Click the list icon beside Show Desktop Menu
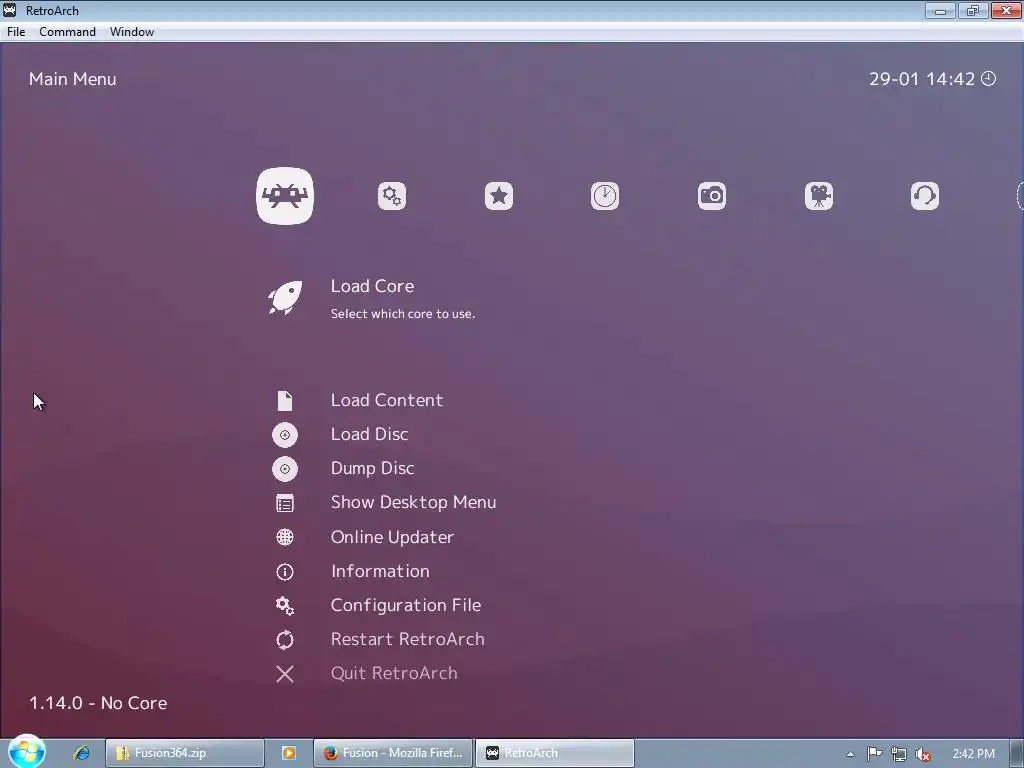This screenshot has width=1024, height=768. 285,504
